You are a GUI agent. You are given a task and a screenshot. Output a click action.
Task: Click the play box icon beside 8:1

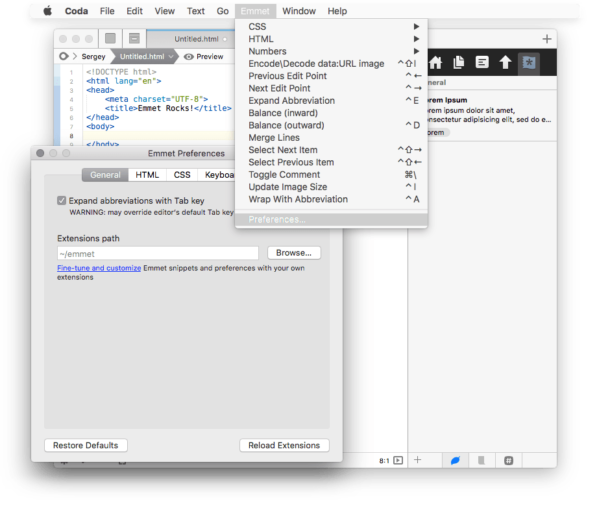(x=398, y=461)
